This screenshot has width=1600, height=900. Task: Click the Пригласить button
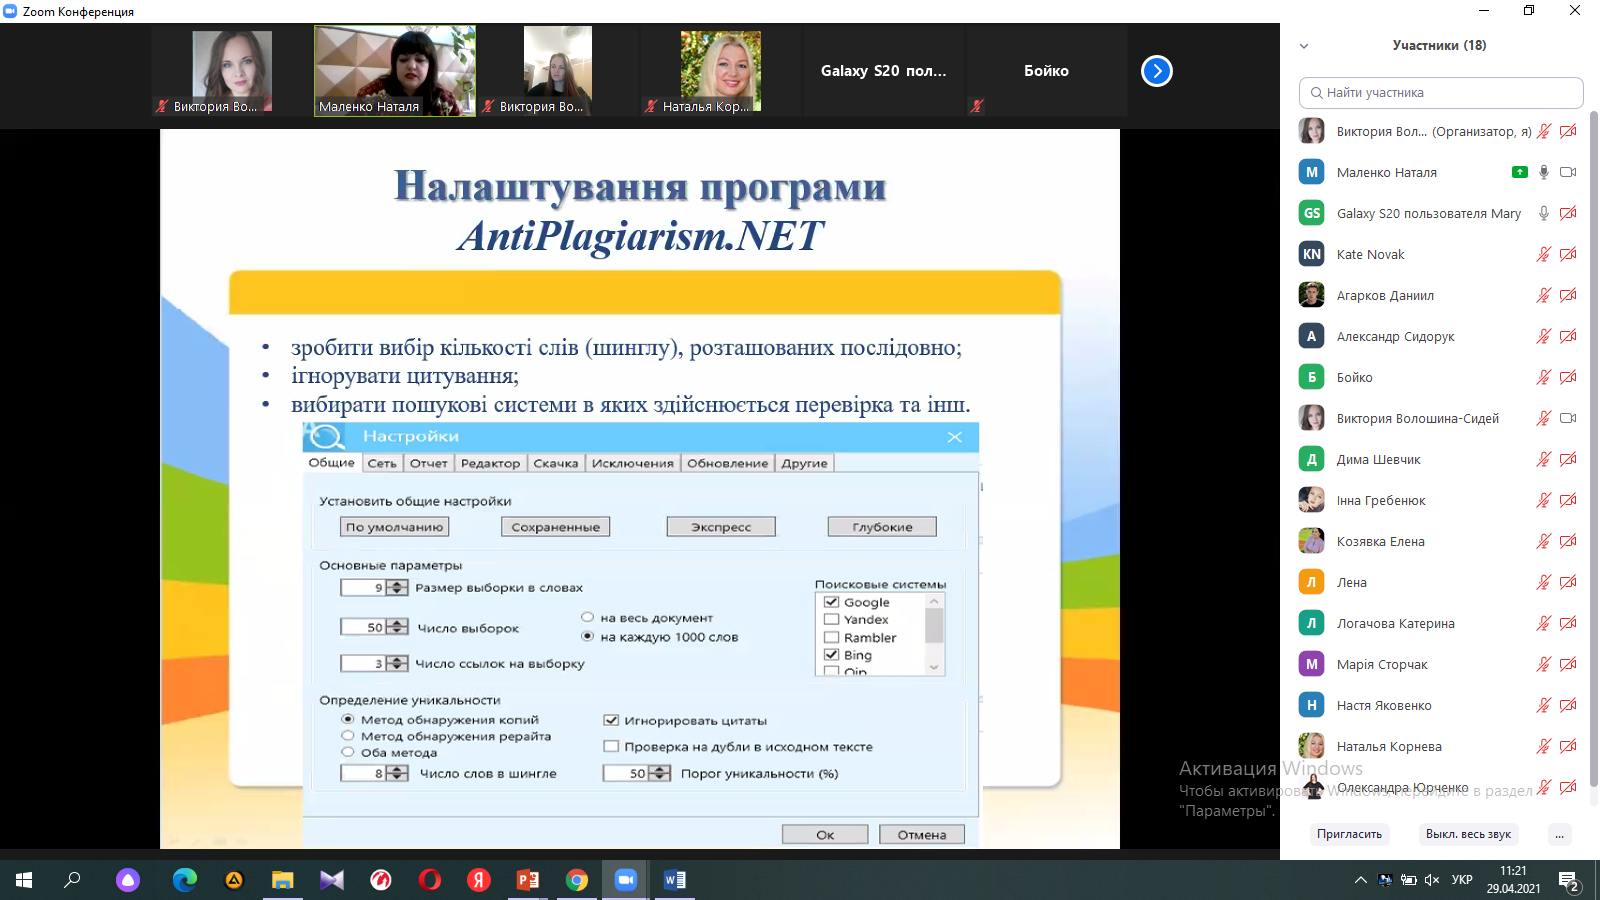tap(1349, 834)
